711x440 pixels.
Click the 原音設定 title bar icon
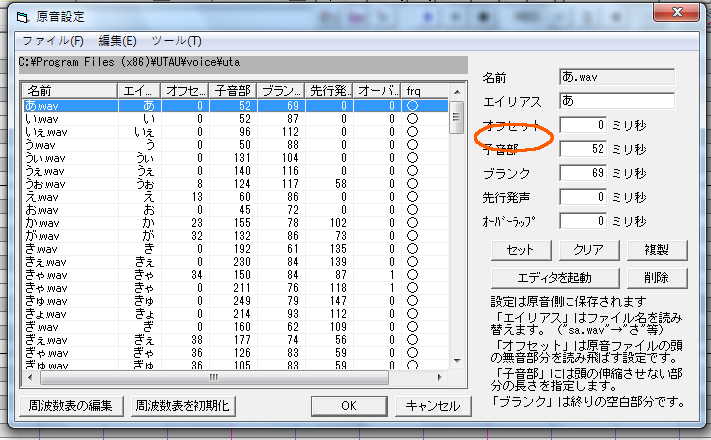click(x=22, y=17)
